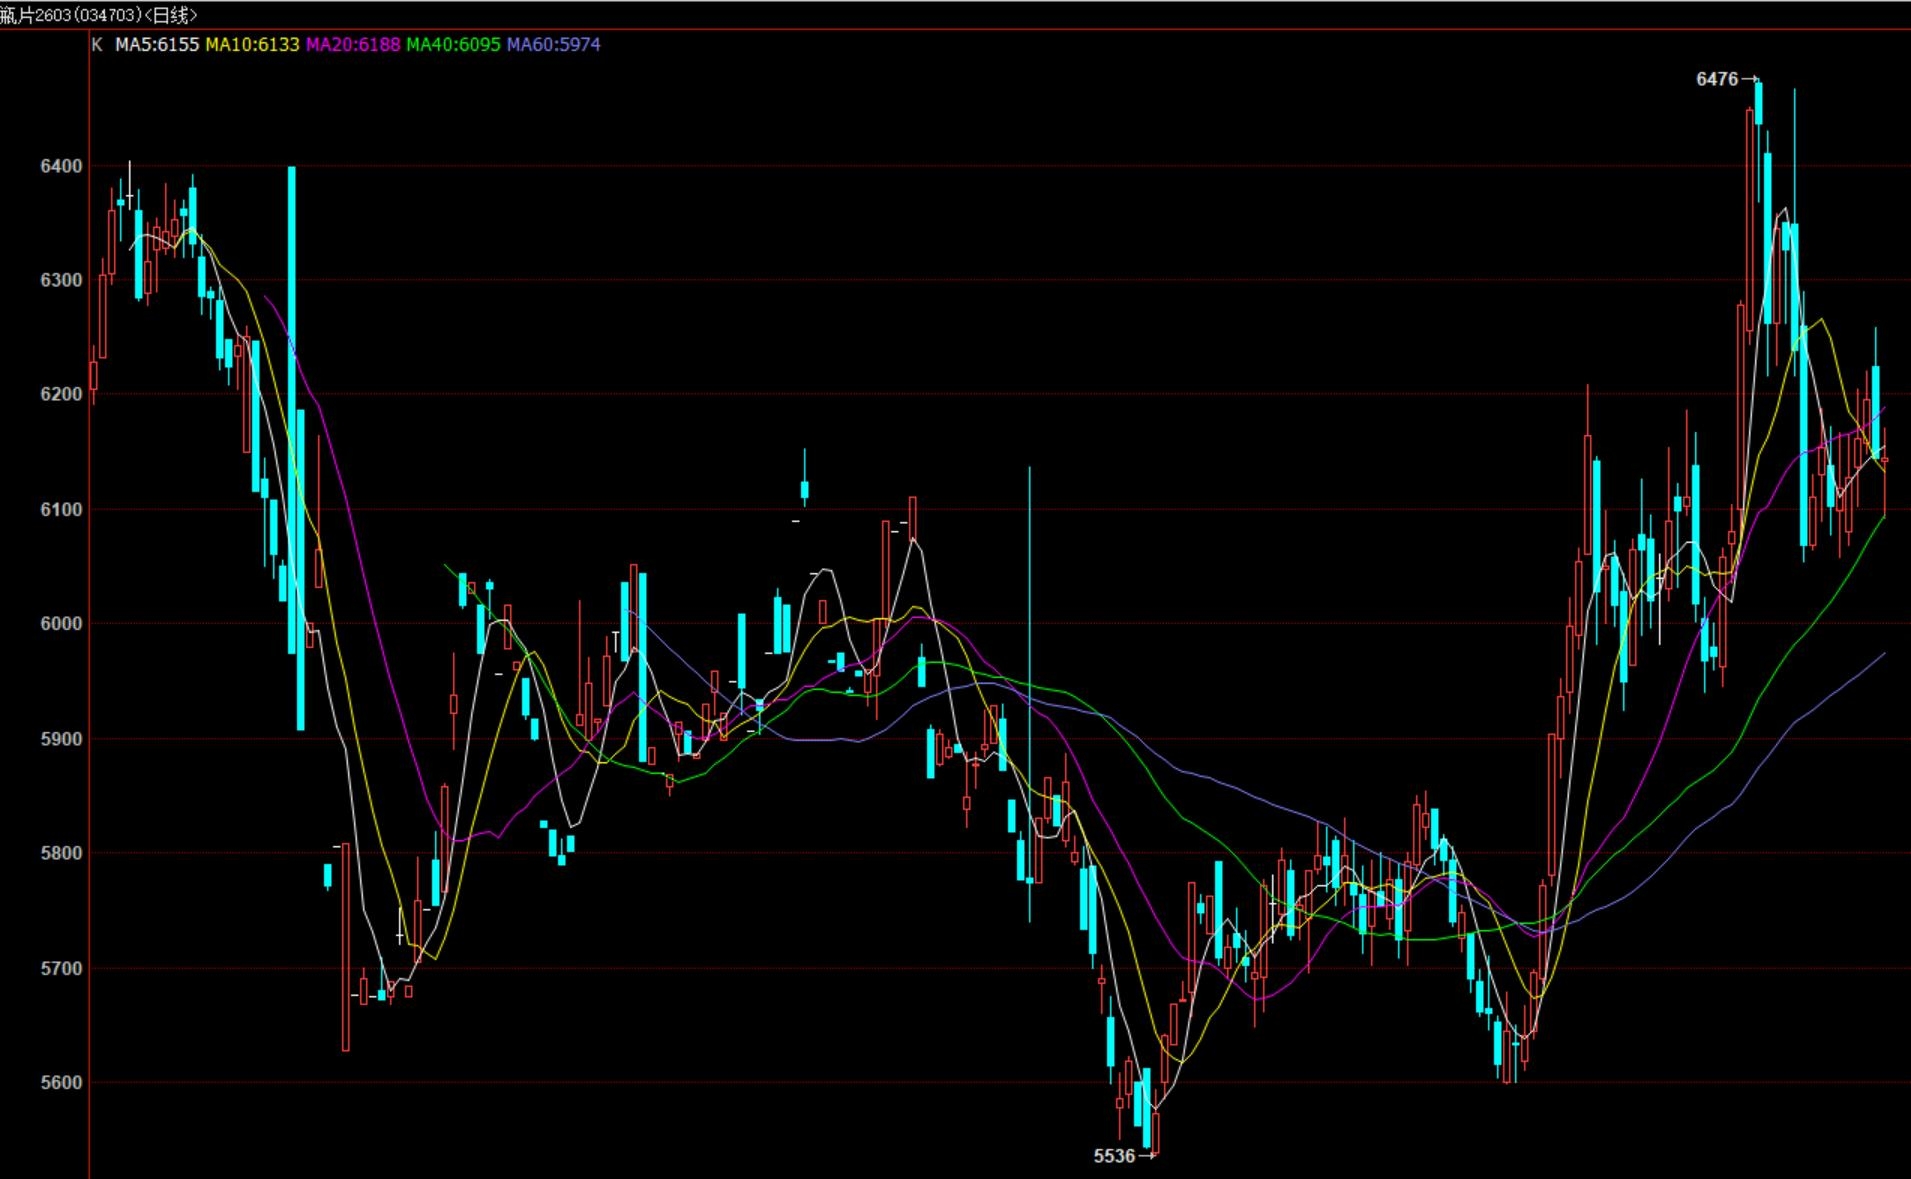1911x1179 pixels.
Task: Click the green MA40:6095 label
Action: [x=453, y=45]
